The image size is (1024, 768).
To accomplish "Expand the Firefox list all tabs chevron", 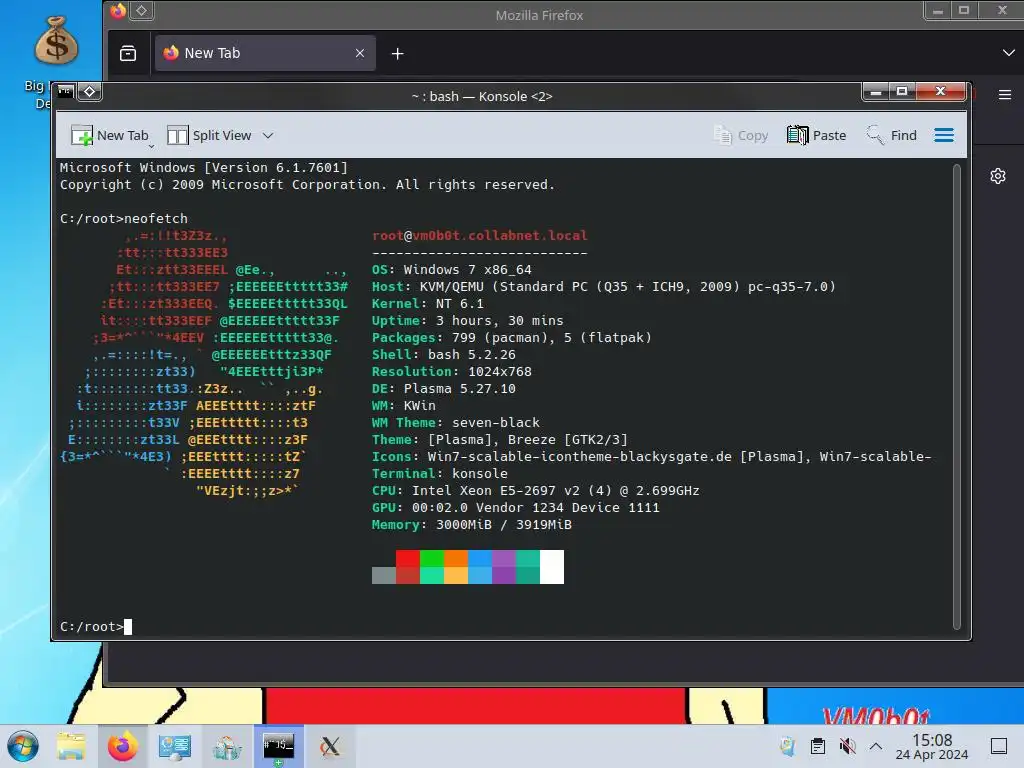I will (x=1008, y=53).
